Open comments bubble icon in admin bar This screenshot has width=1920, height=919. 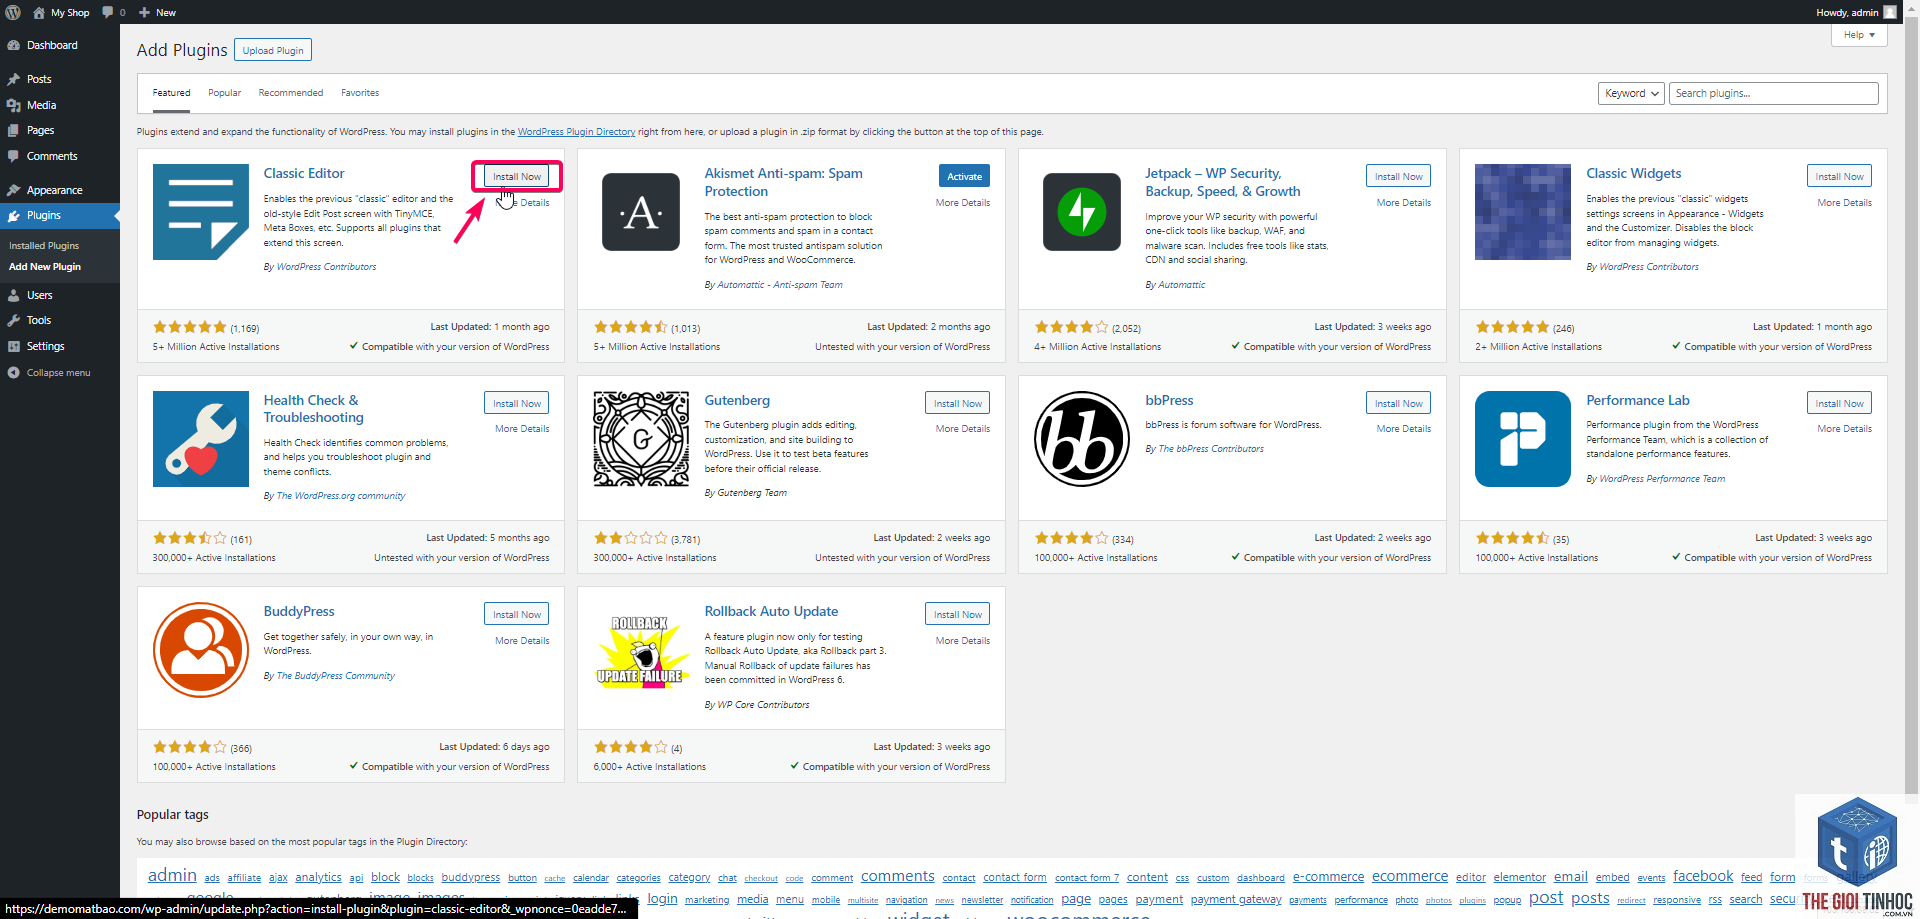(x=108, y=12)
